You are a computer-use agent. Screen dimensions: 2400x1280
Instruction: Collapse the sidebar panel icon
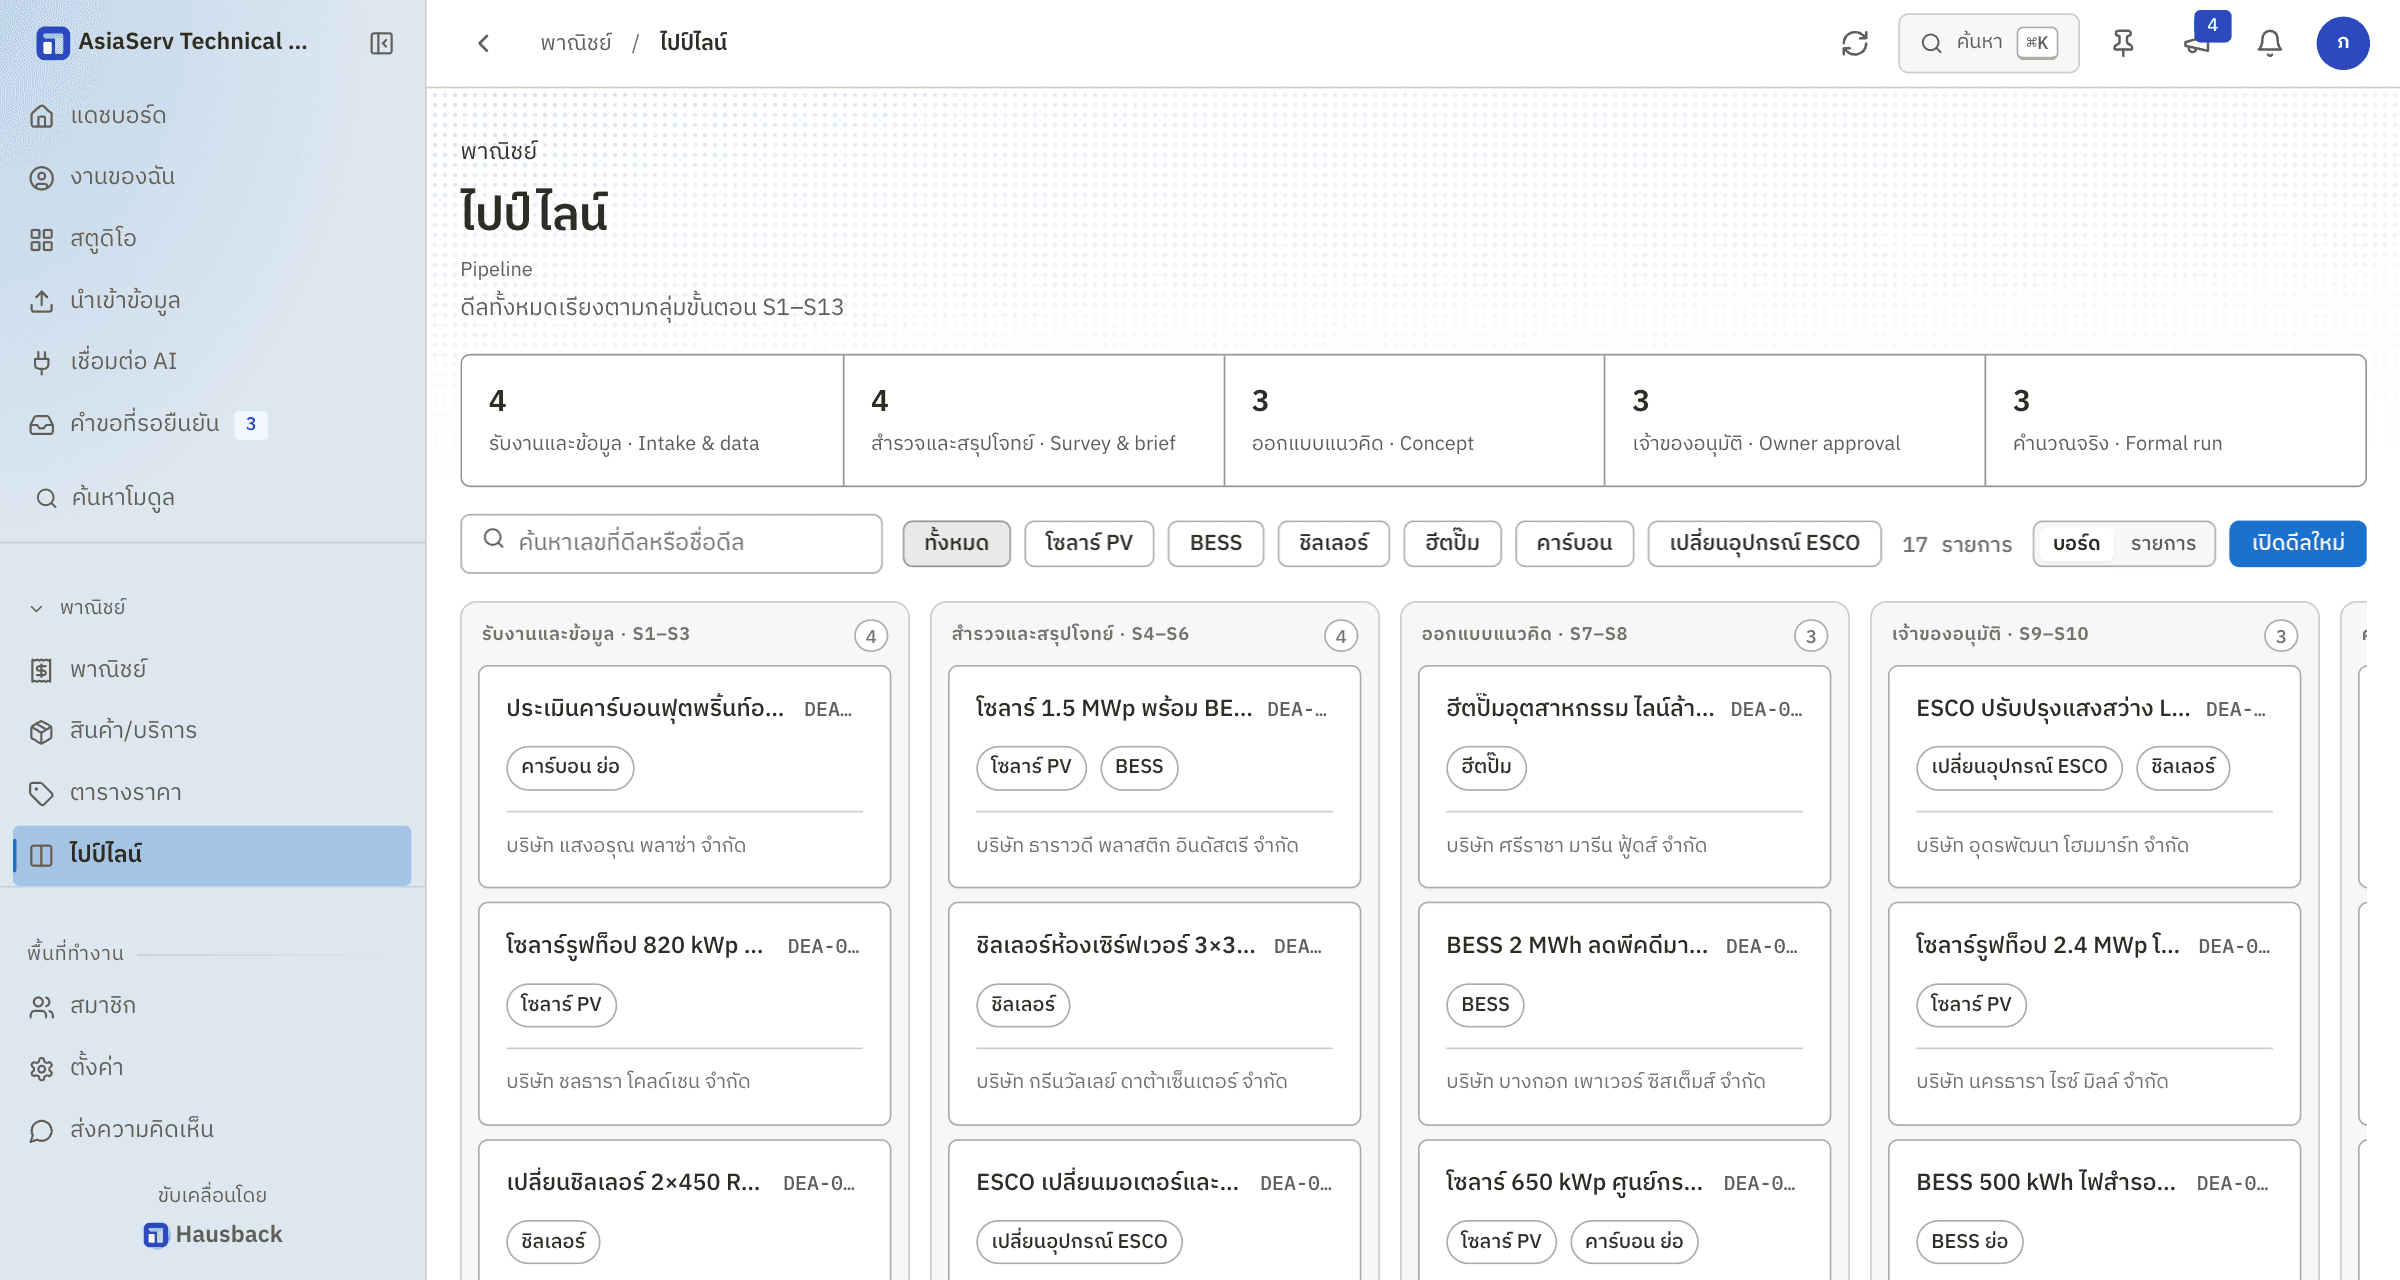381,43
